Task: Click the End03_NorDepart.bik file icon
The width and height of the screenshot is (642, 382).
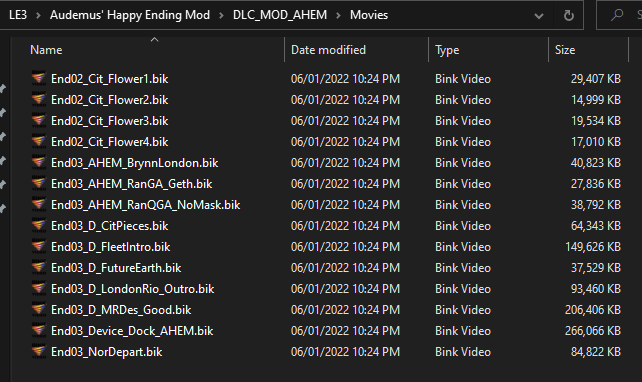Action: (x=38, y=351)
